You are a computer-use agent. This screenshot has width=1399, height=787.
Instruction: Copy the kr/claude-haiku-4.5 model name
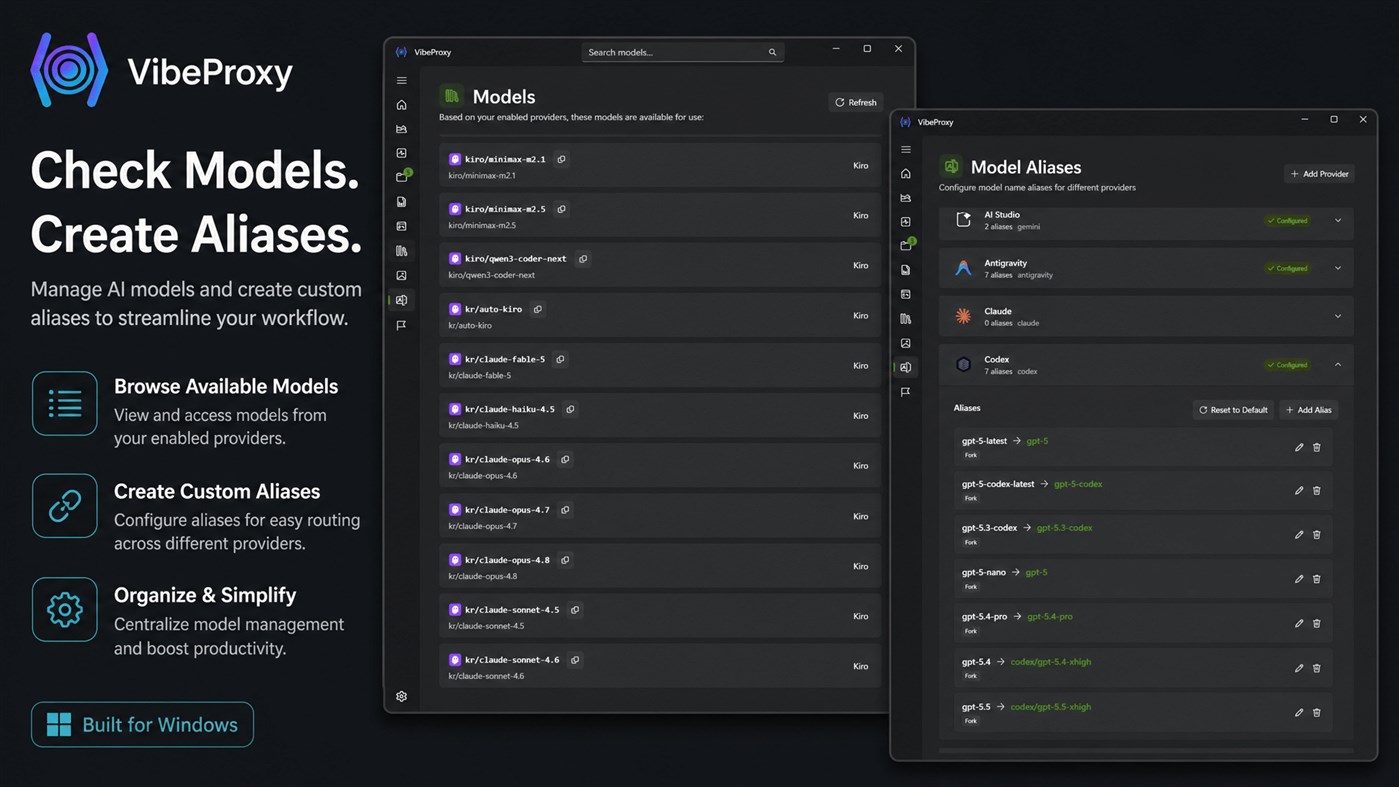pyautogui.click(x=570, y=409)
